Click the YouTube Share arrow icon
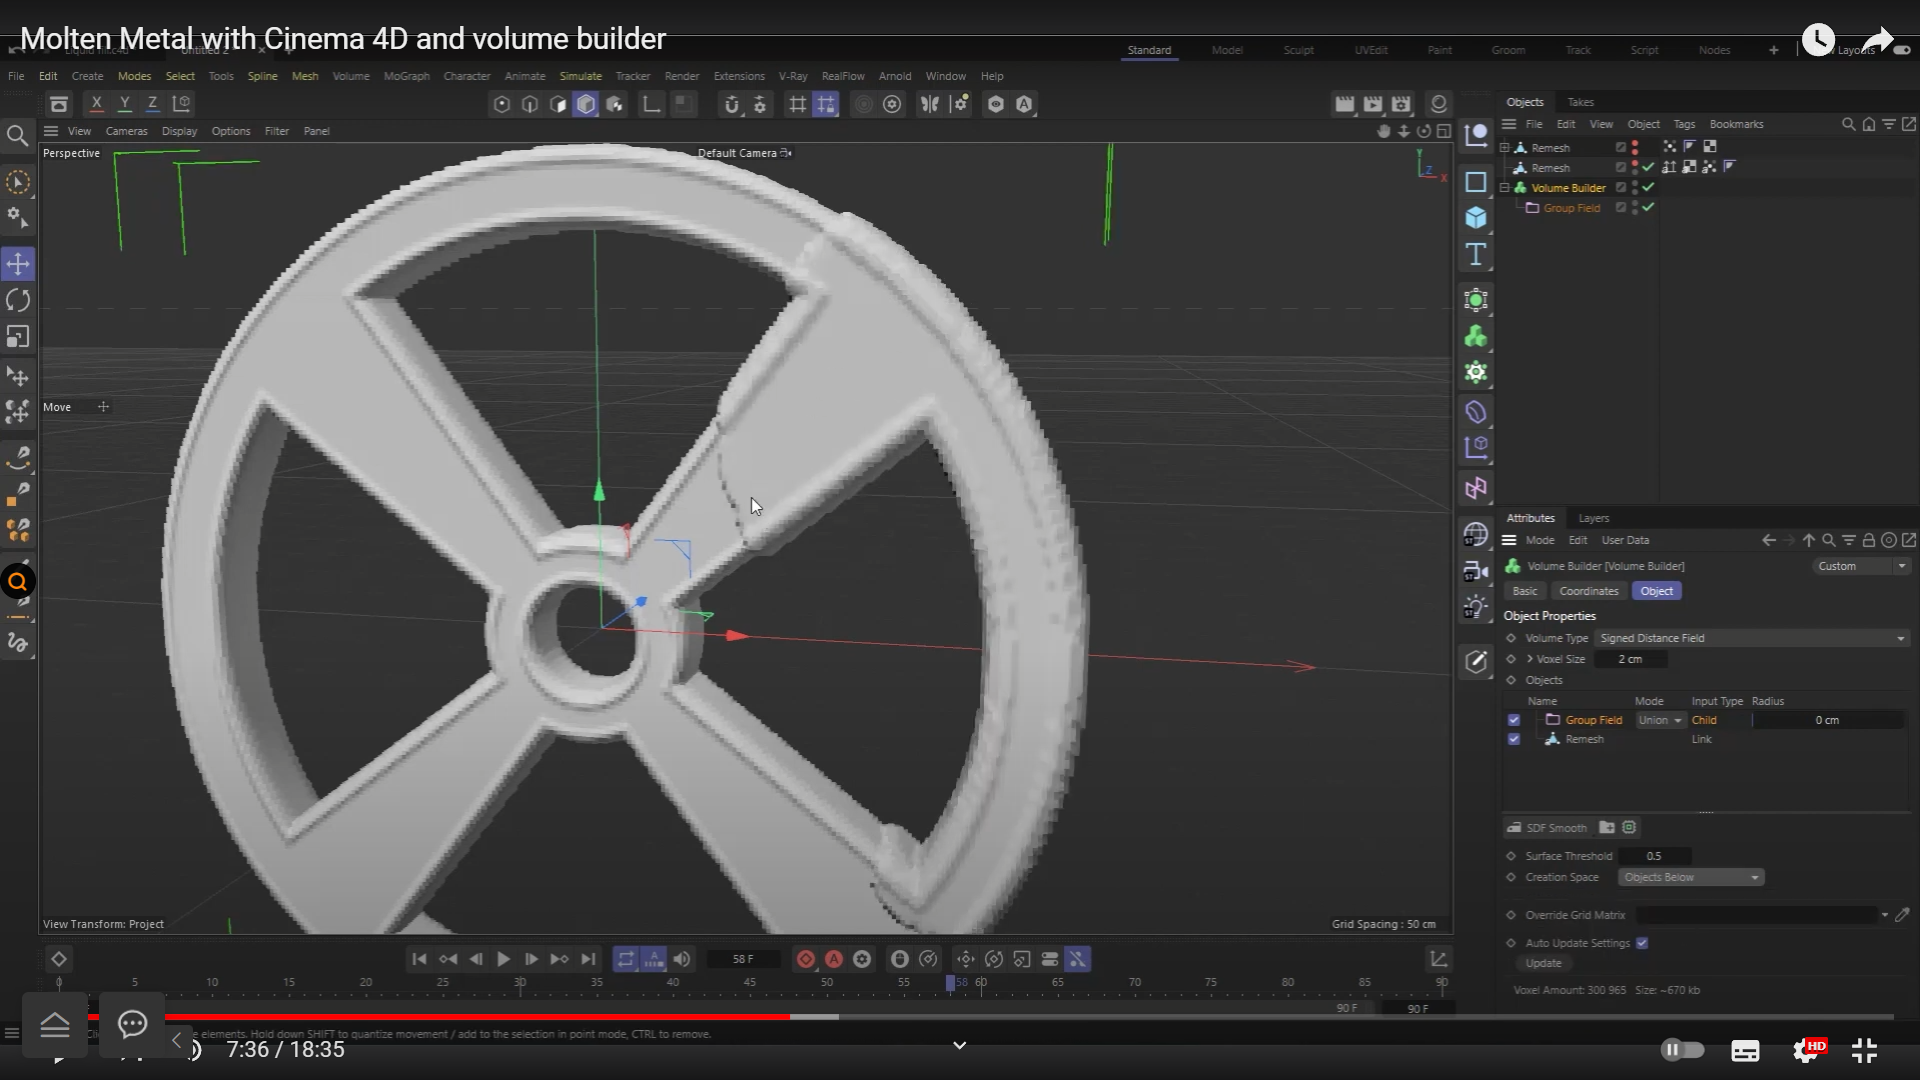Screen dimensions: 1920x1080 click(1878, 39)
